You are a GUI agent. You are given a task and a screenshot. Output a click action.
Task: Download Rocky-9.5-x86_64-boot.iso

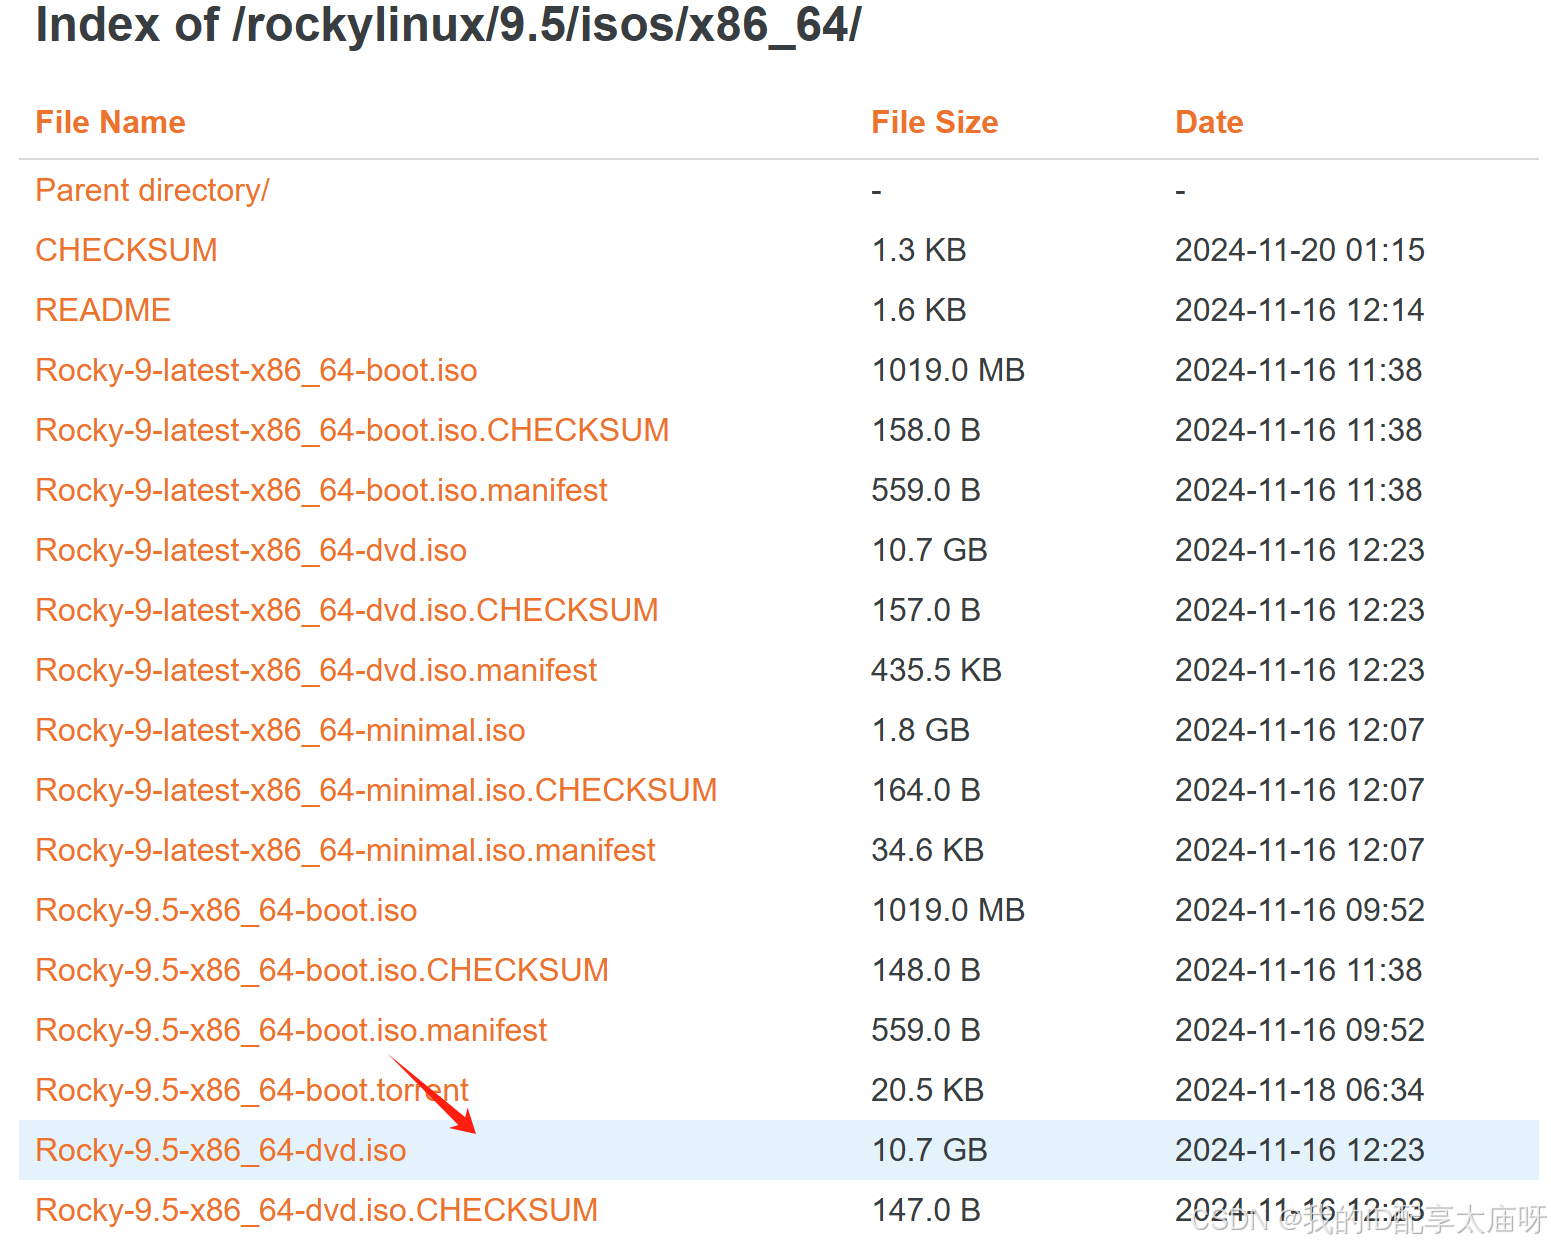[x=226, y=910]
